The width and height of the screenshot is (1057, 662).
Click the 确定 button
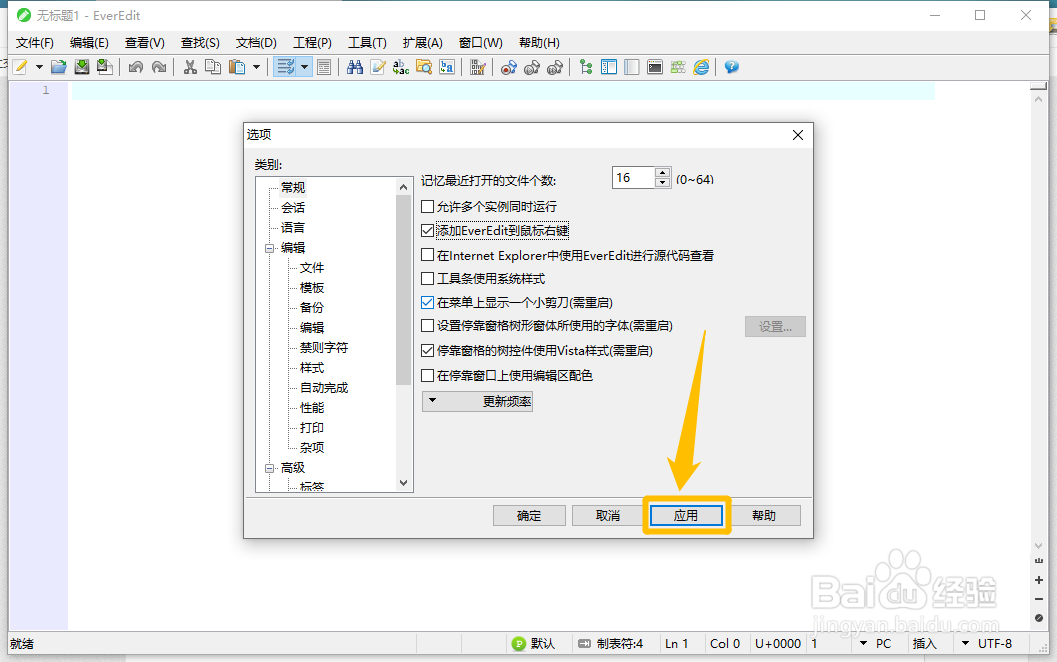529,516
